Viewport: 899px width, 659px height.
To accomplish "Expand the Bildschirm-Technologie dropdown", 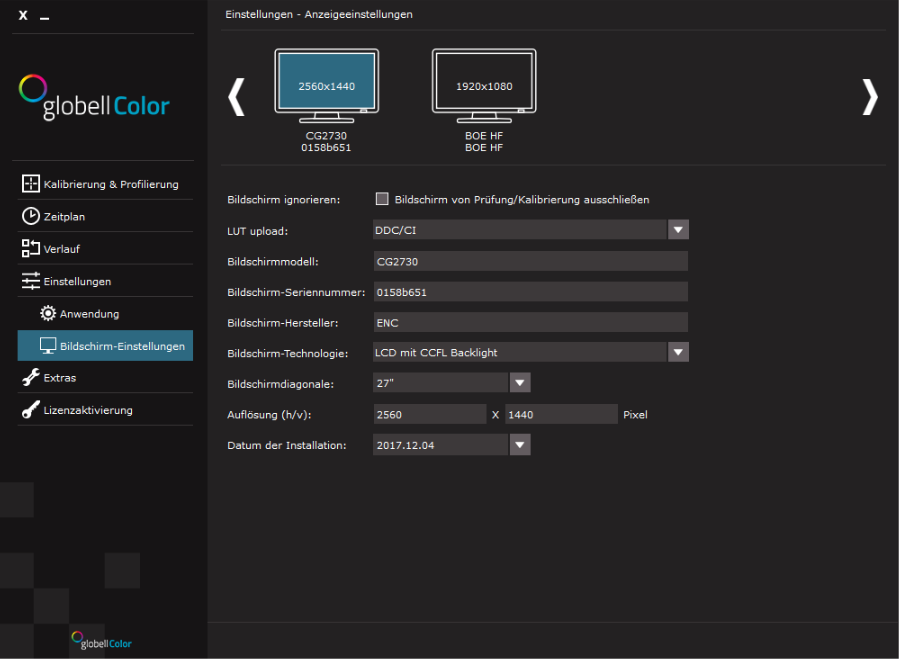I will pos(678,352).
